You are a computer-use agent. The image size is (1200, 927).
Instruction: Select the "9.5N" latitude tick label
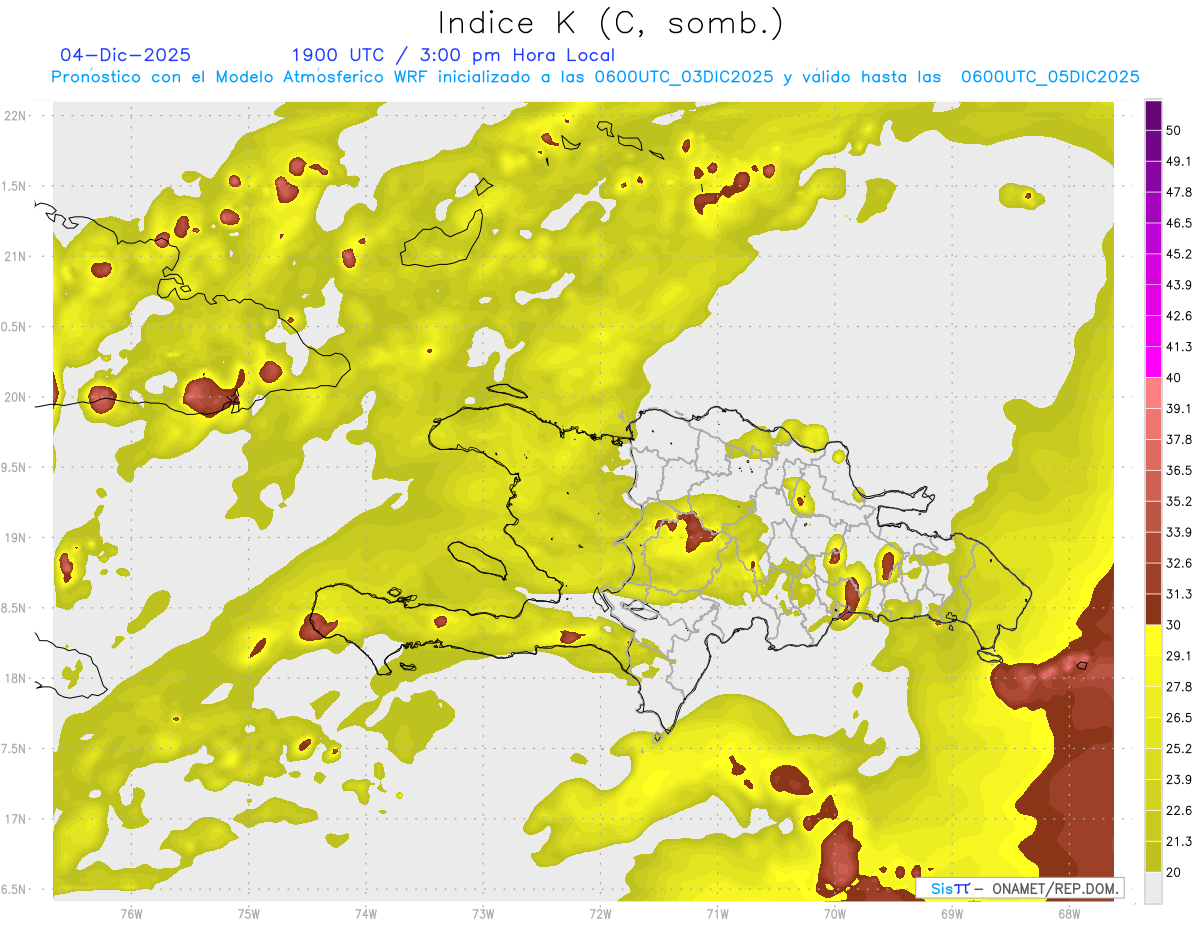tap(15, 468)
